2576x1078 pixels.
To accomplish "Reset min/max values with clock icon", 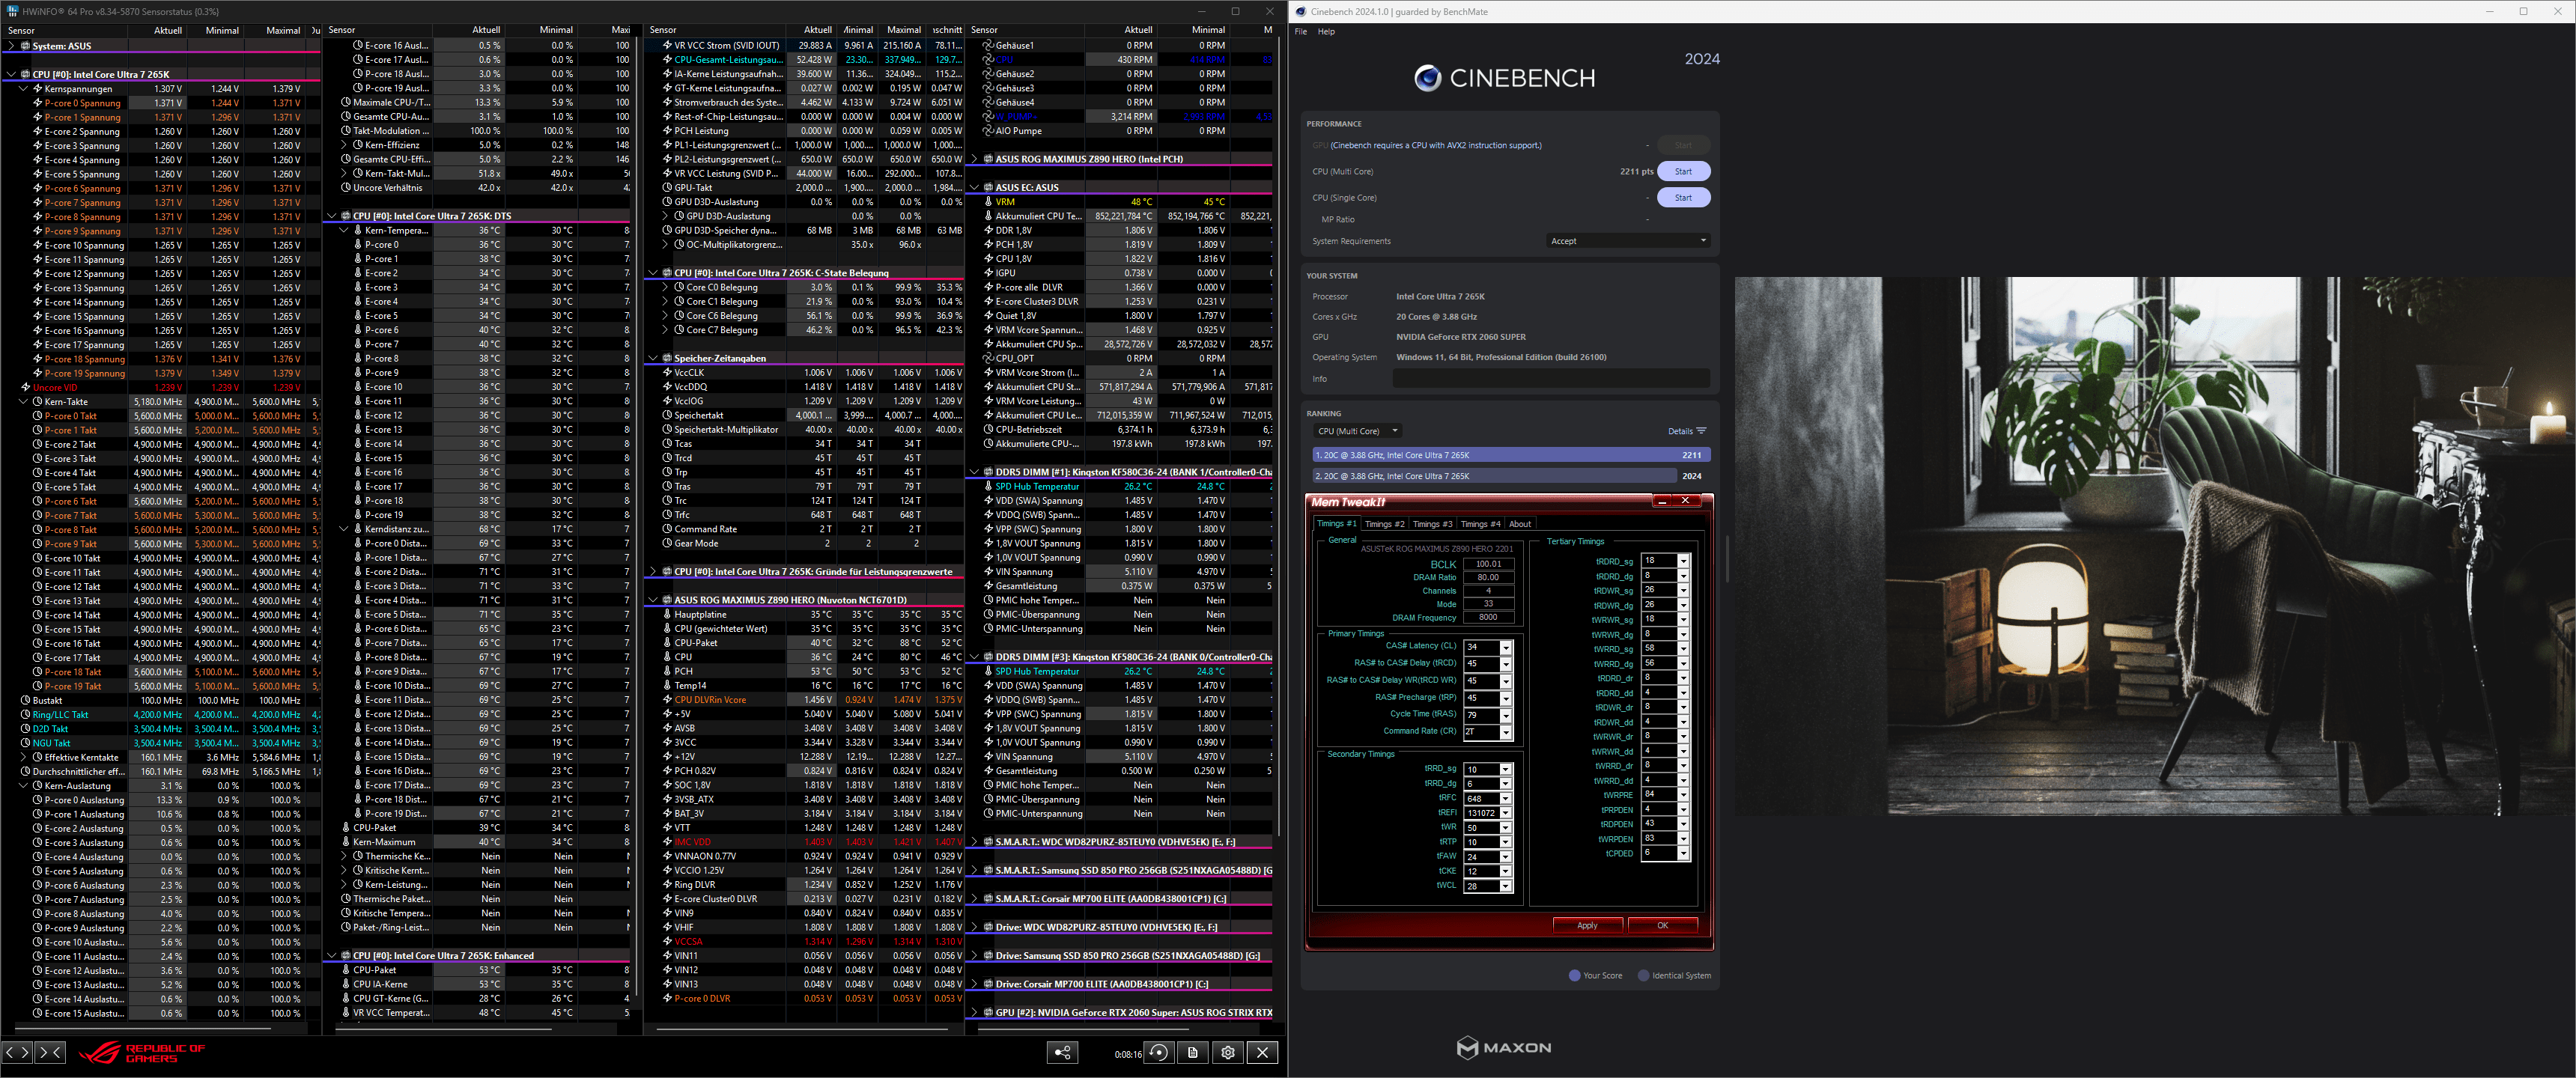I will click(1159, 1052).
